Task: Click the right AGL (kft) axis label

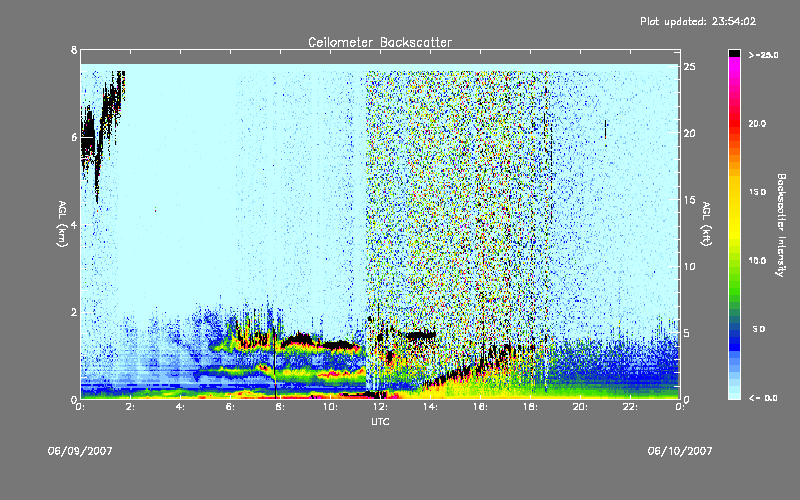Action: click(706, 224)
